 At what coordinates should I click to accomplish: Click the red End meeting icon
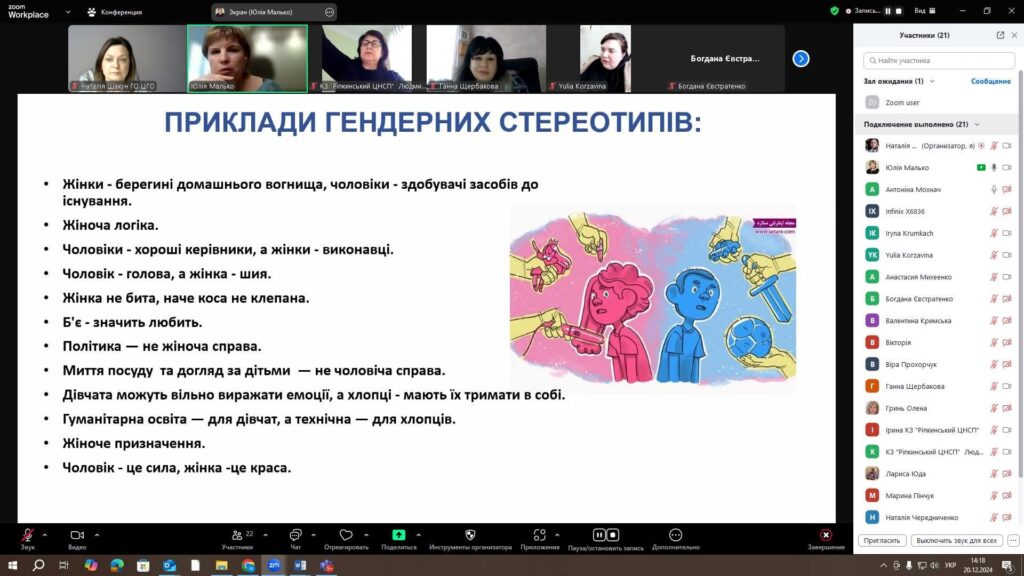coord(826,535)
